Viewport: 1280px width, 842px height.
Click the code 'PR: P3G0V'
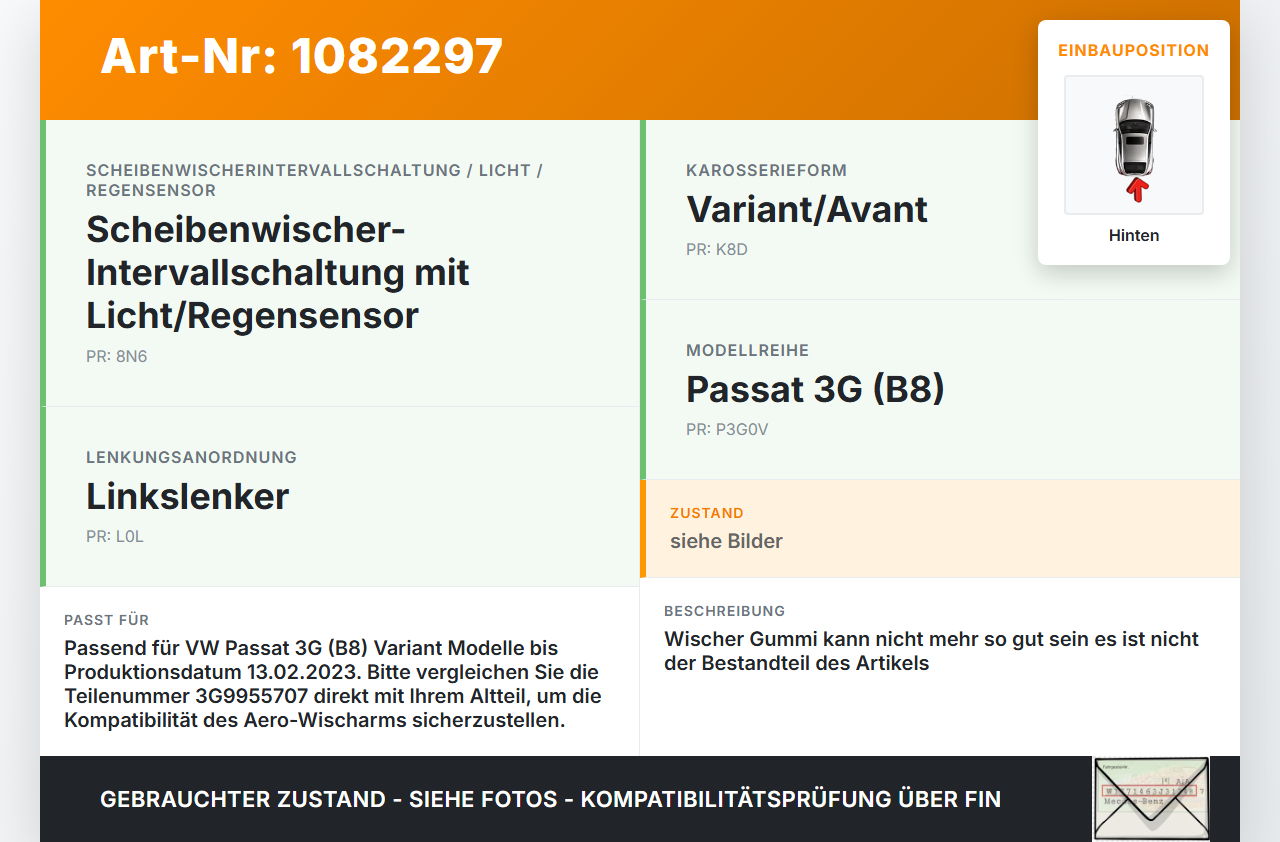tap(727, 429)
